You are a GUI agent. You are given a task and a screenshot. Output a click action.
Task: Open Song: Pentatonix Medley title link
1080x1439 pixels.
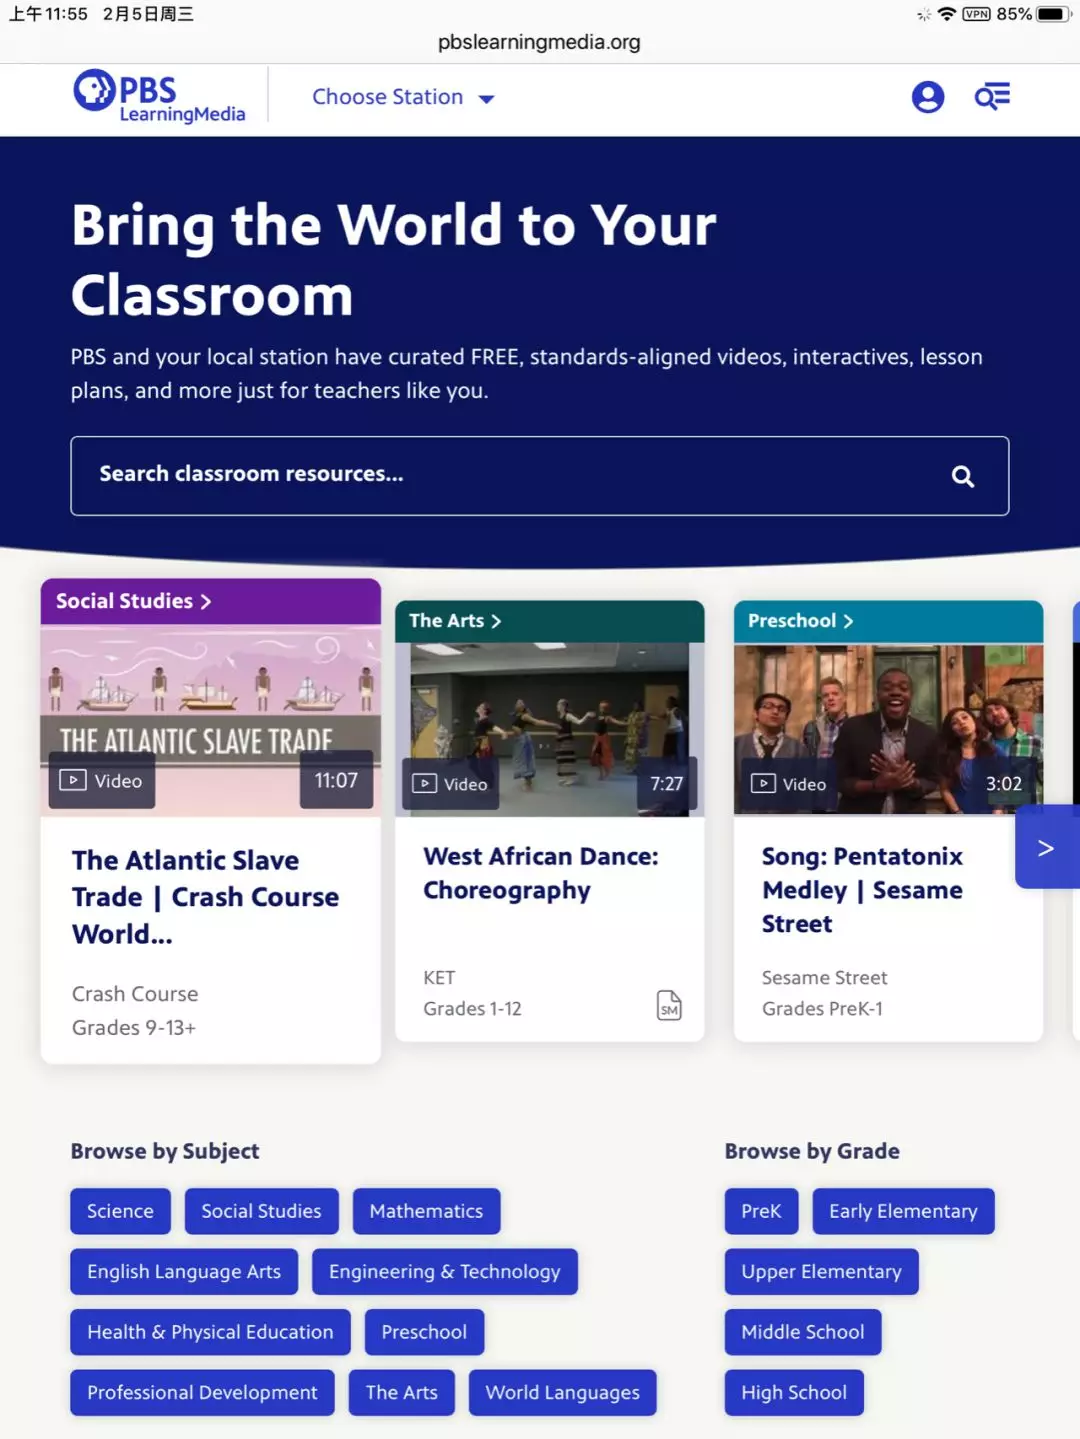861,890
